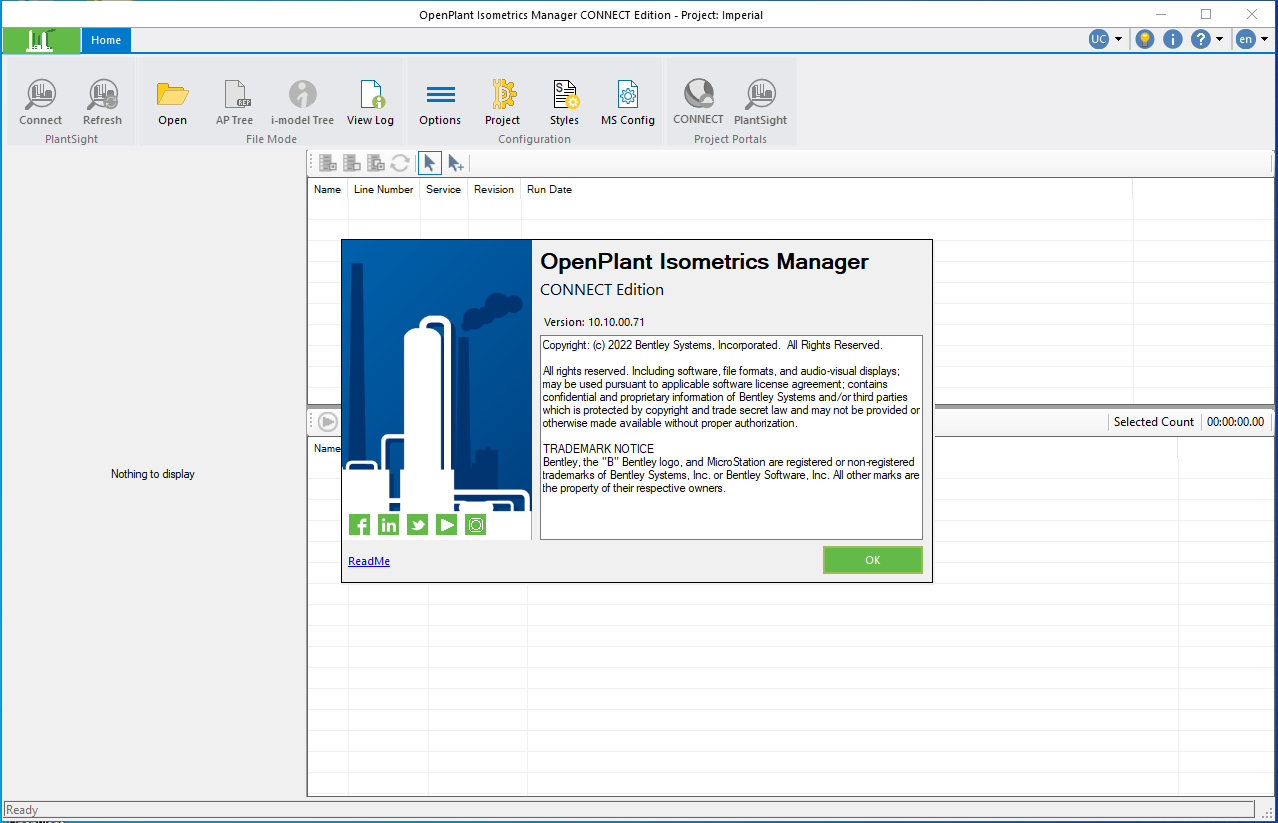Open LinkedIn icon in About dialog
Image resolution: width=1278 pixels, height=823 pixels.
[388, 525]
